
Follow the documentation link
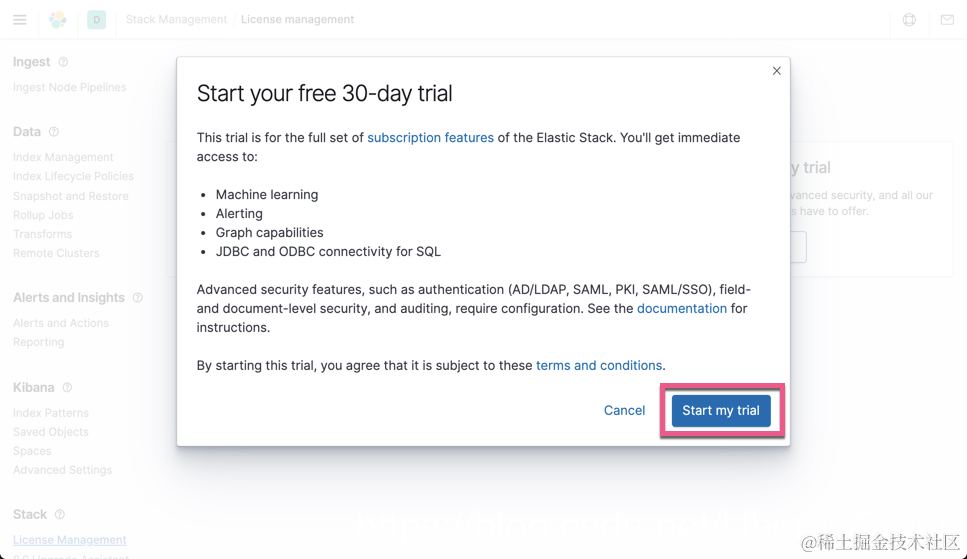coord(682,308)
